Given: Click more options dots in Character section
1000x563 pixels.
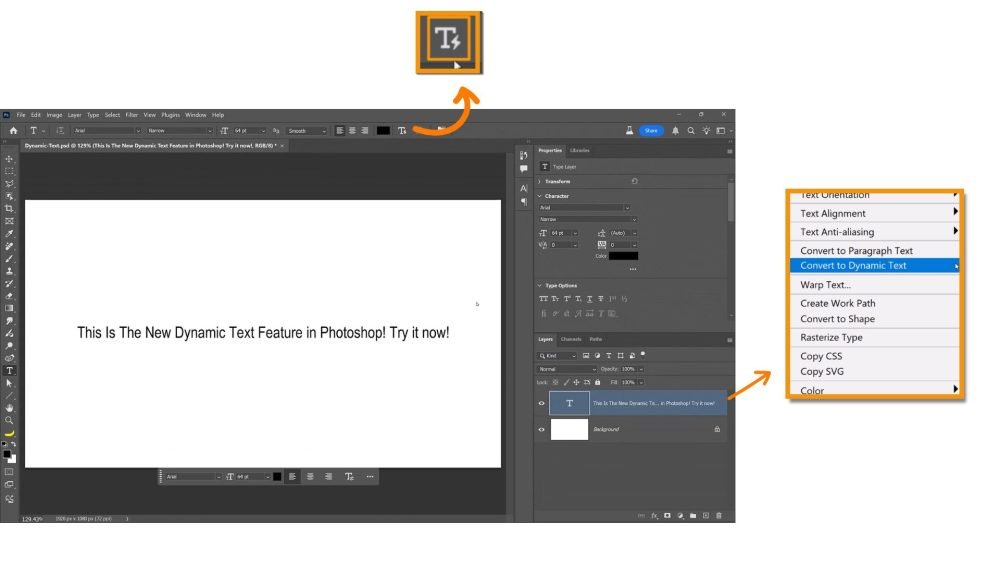Looking at the screenshot, I should (x=633, y=269).
